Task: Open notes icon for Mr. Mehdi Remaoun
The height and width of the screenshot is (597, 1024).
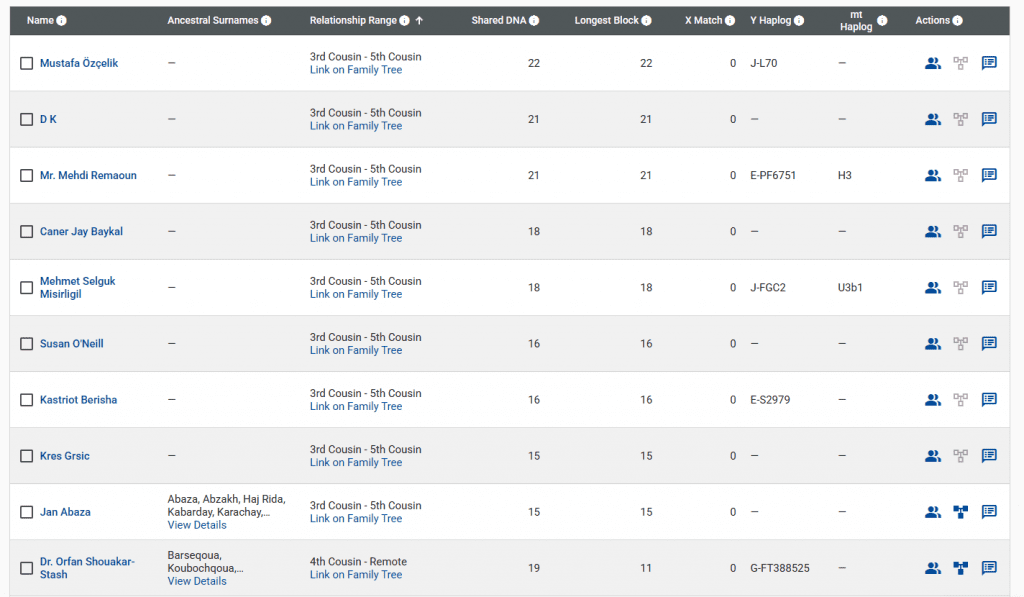Action: [x=989, y=175]
